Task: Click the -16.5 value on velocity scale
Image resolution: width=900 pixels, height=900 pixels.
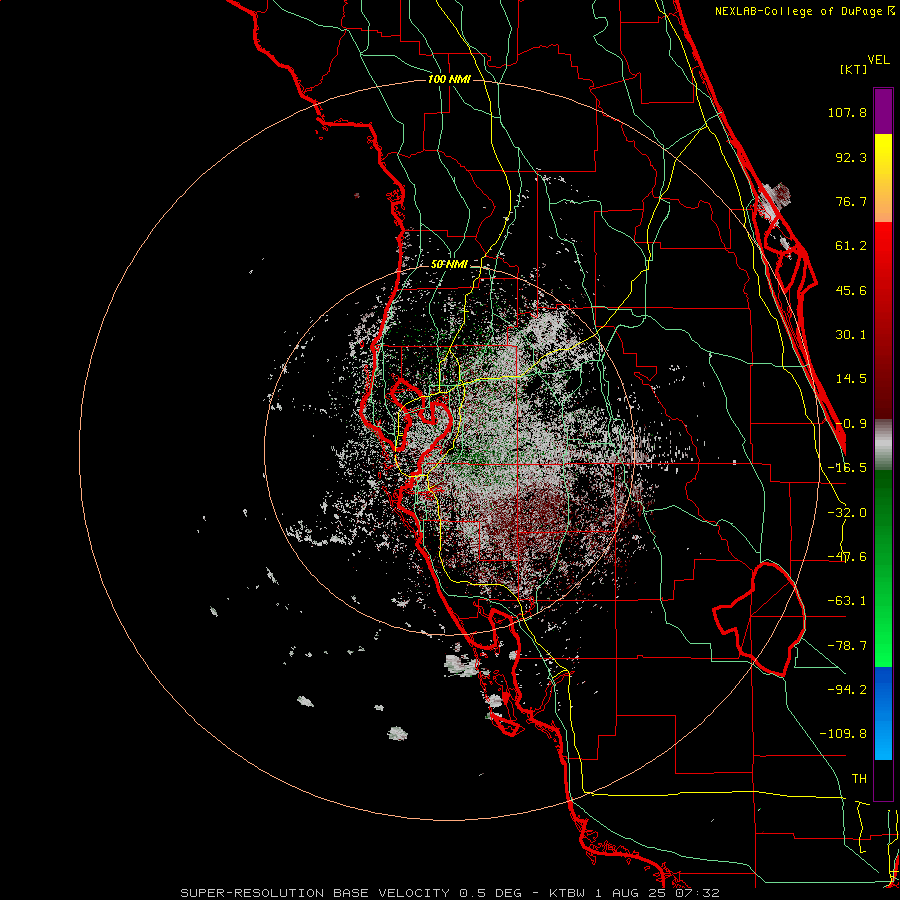Action: point(847,468)
